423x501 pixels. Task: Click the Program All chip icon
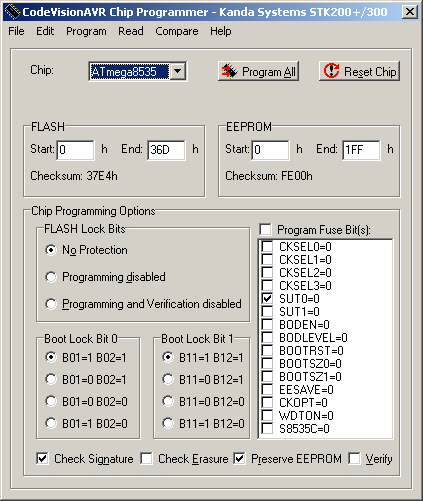[230, 71]
